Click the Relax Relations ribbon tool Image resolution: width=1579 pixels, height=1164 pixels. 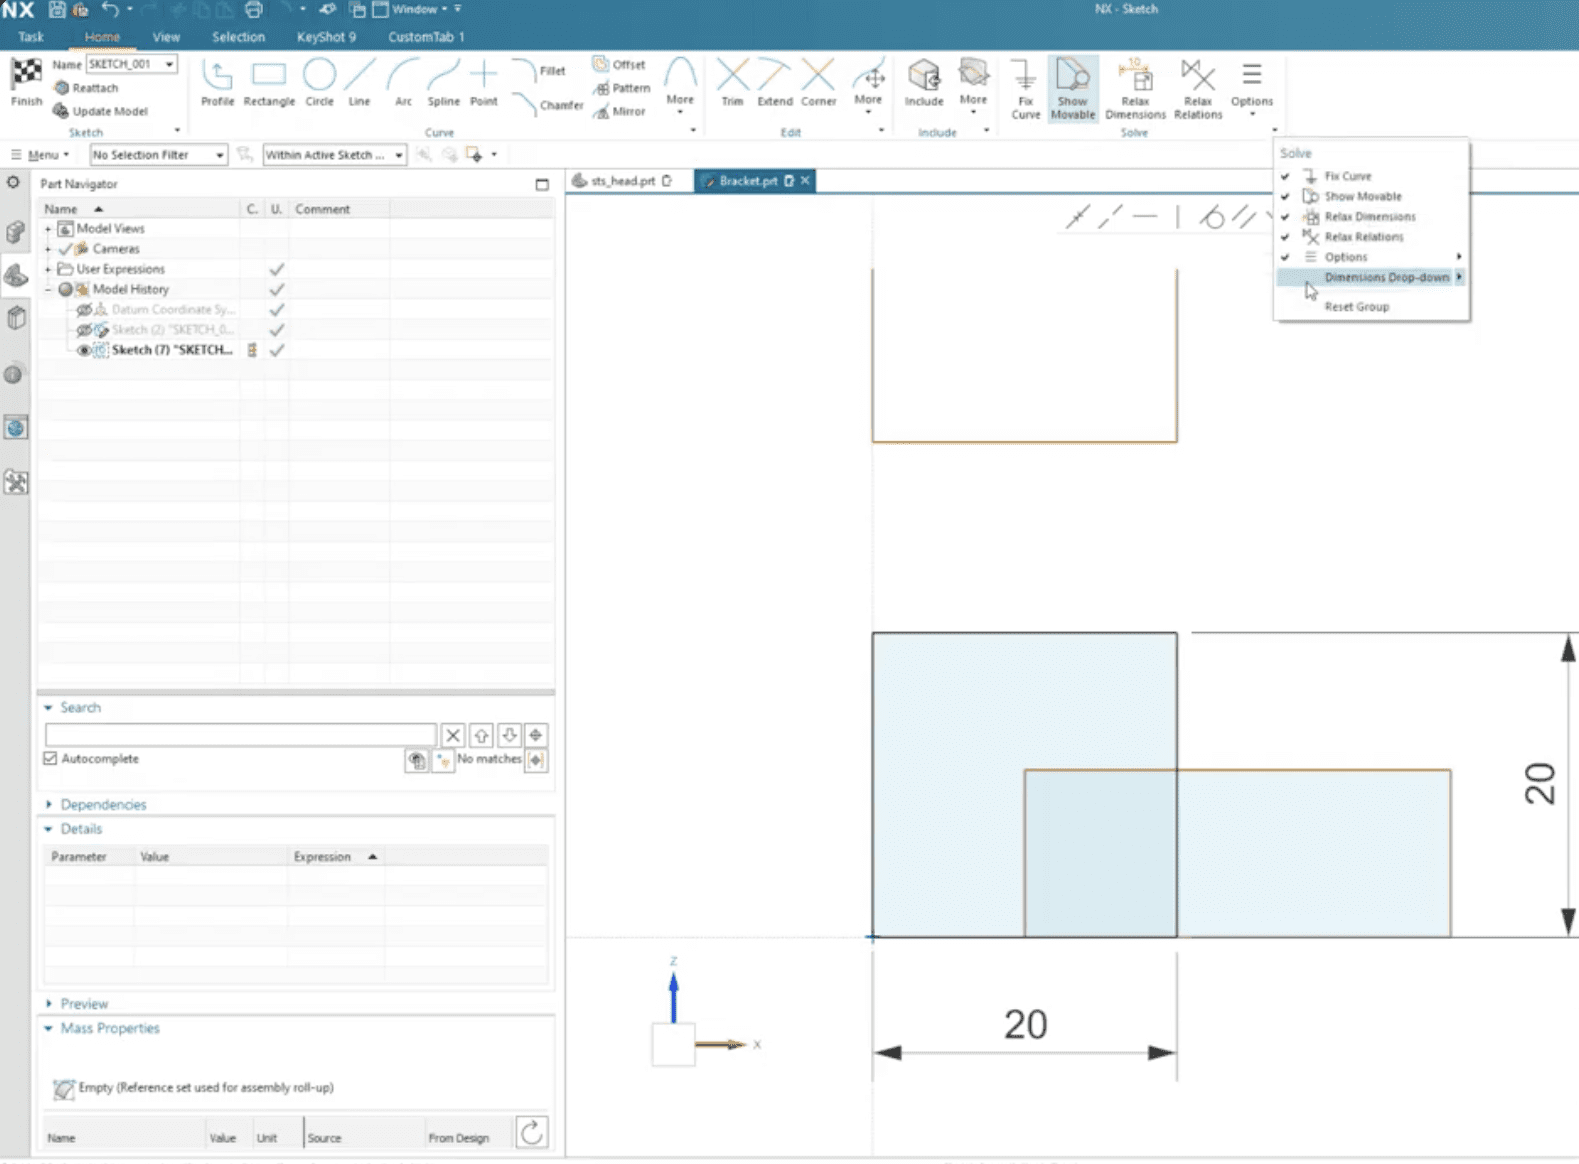(x=1198, y=88)
